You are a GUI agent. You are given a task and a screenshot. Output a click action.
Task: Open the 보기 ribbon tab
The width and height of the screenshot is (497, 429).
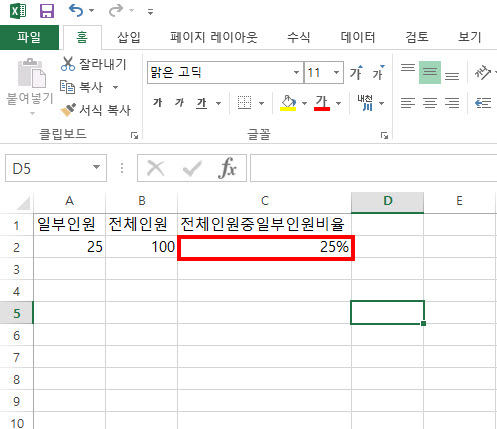coord(470,37)
